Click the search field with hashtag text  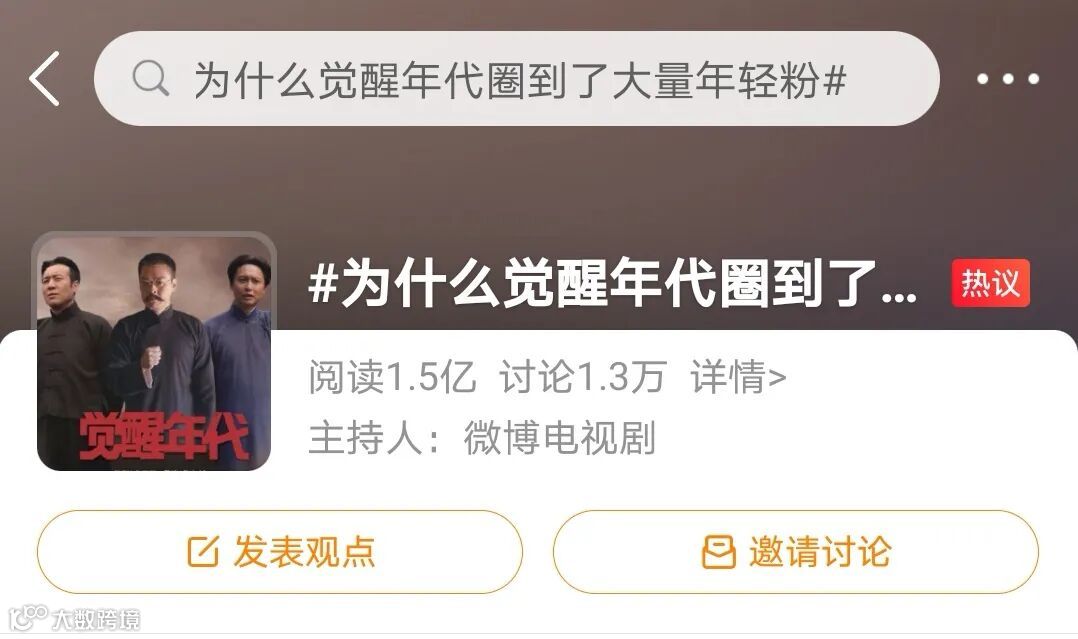(516, 78)
